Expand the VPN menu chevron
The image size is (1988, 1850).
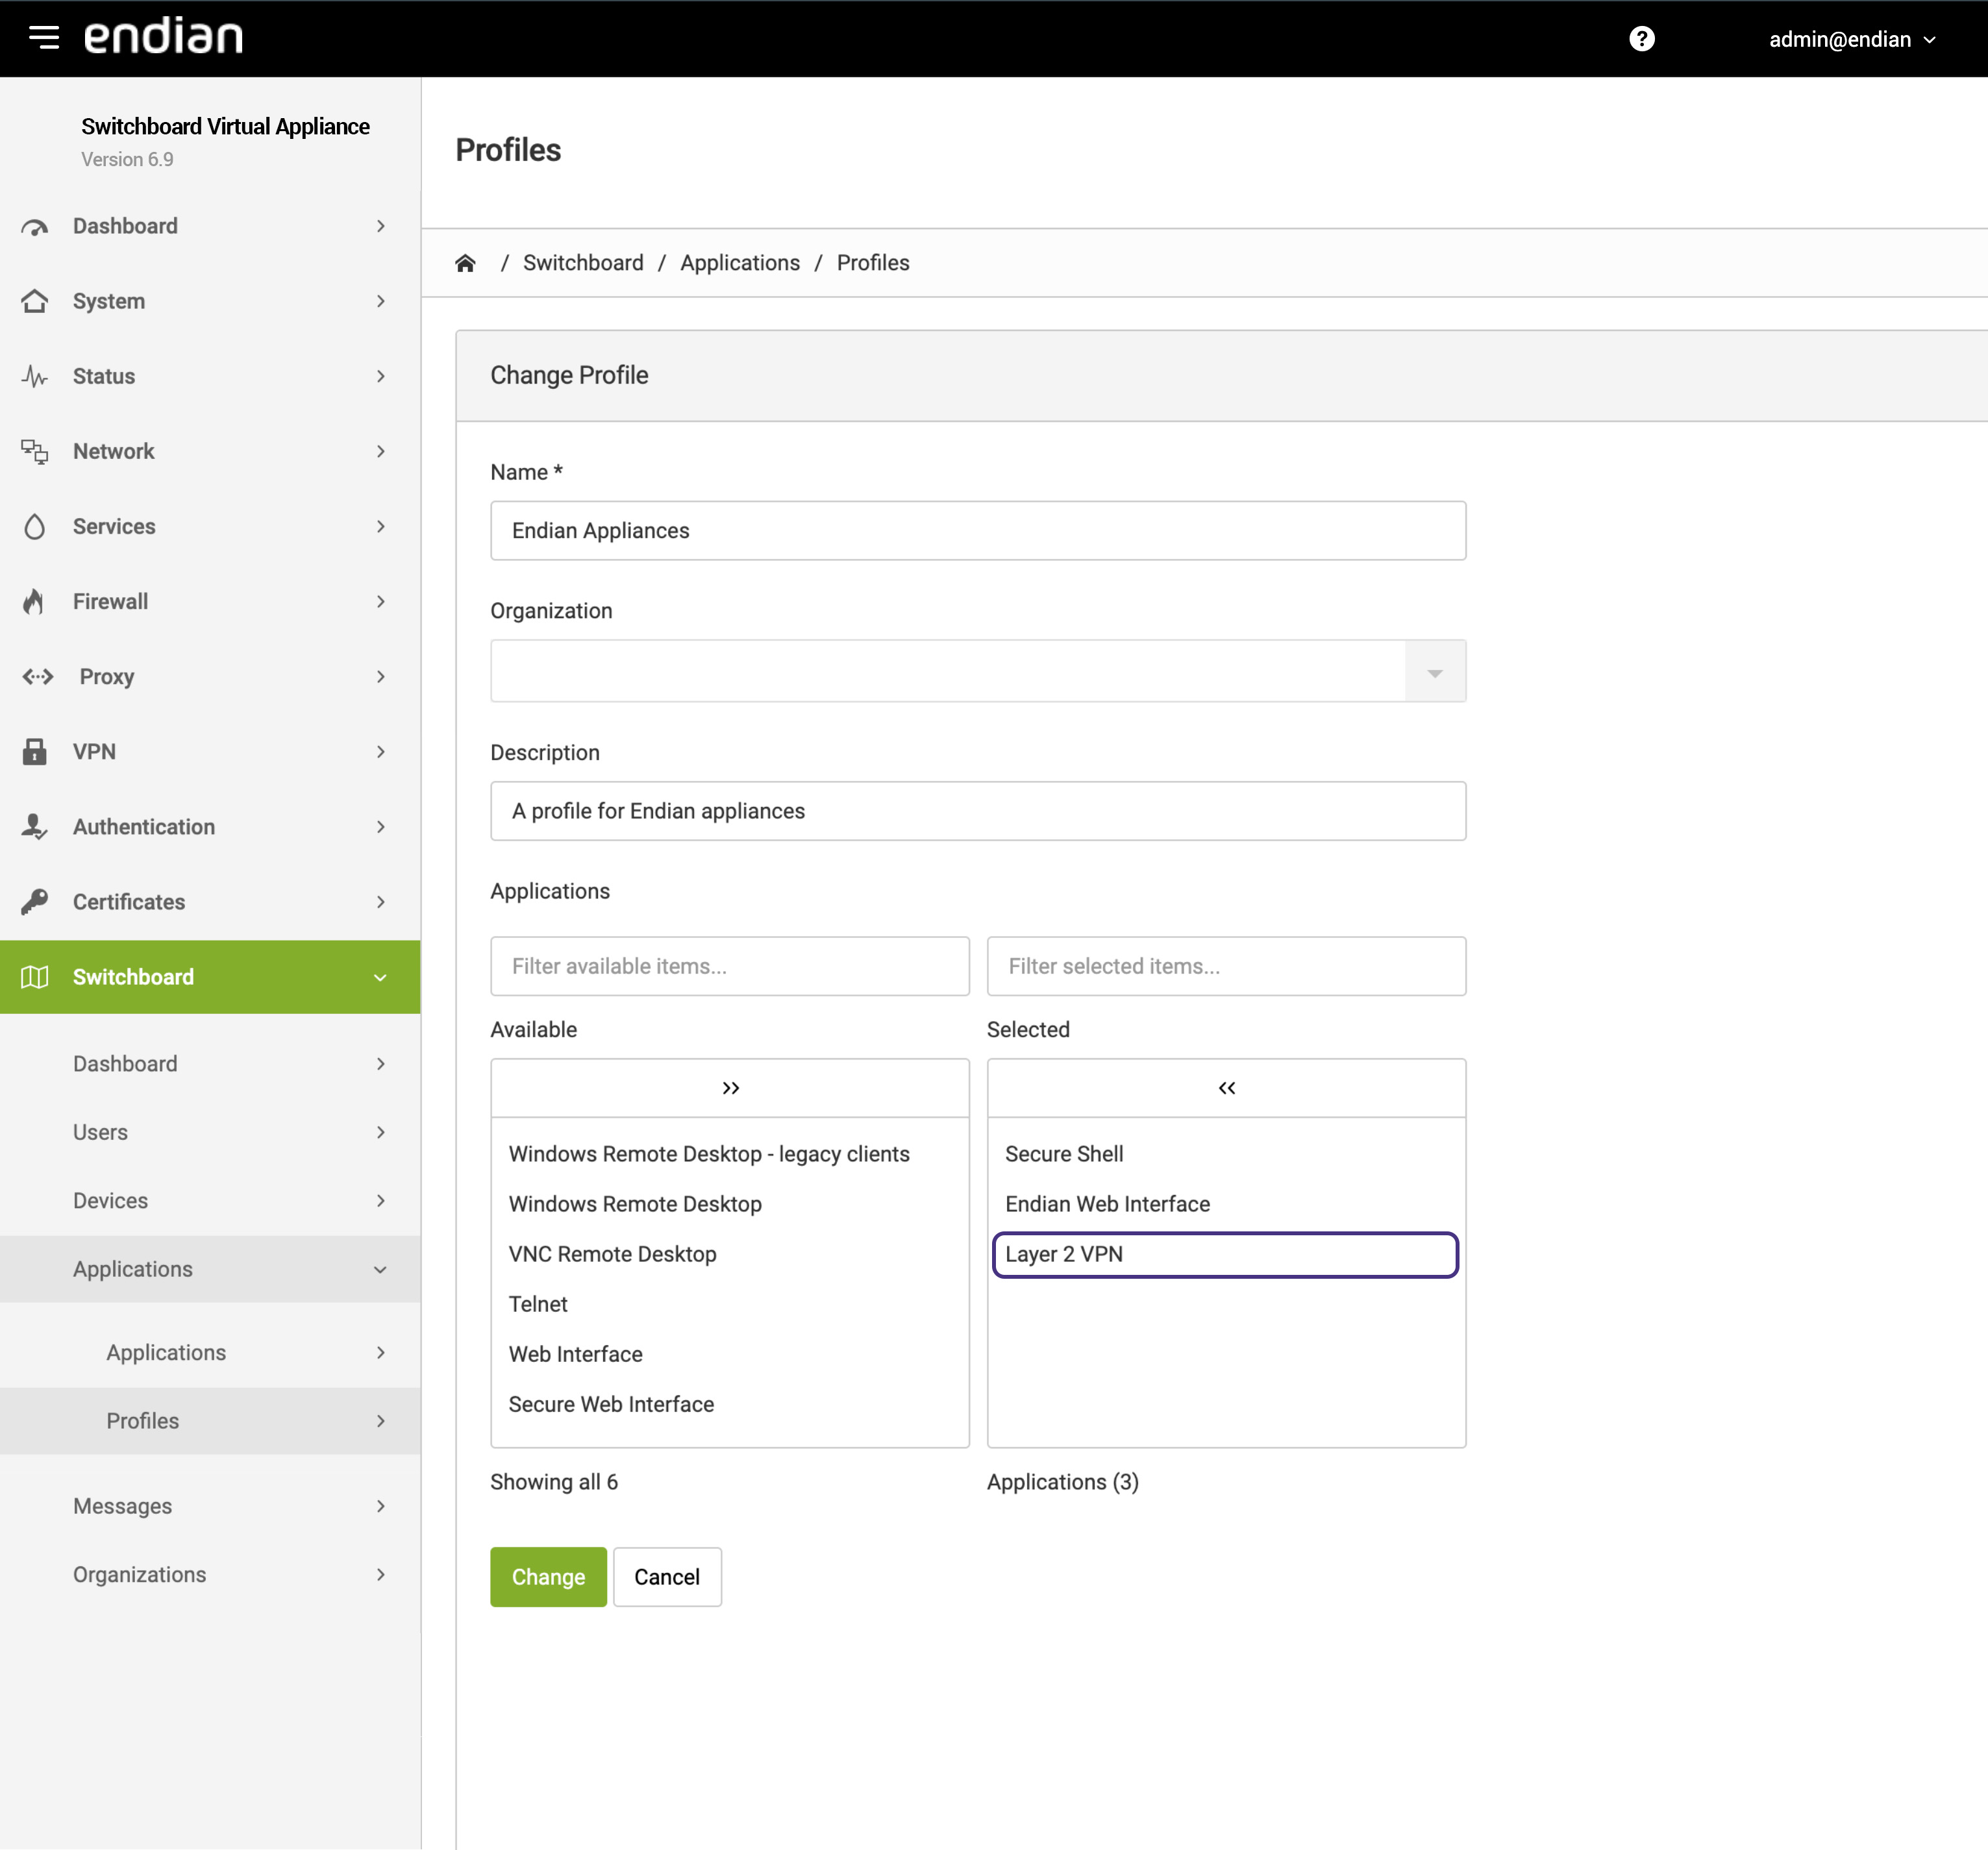[380, 751]
